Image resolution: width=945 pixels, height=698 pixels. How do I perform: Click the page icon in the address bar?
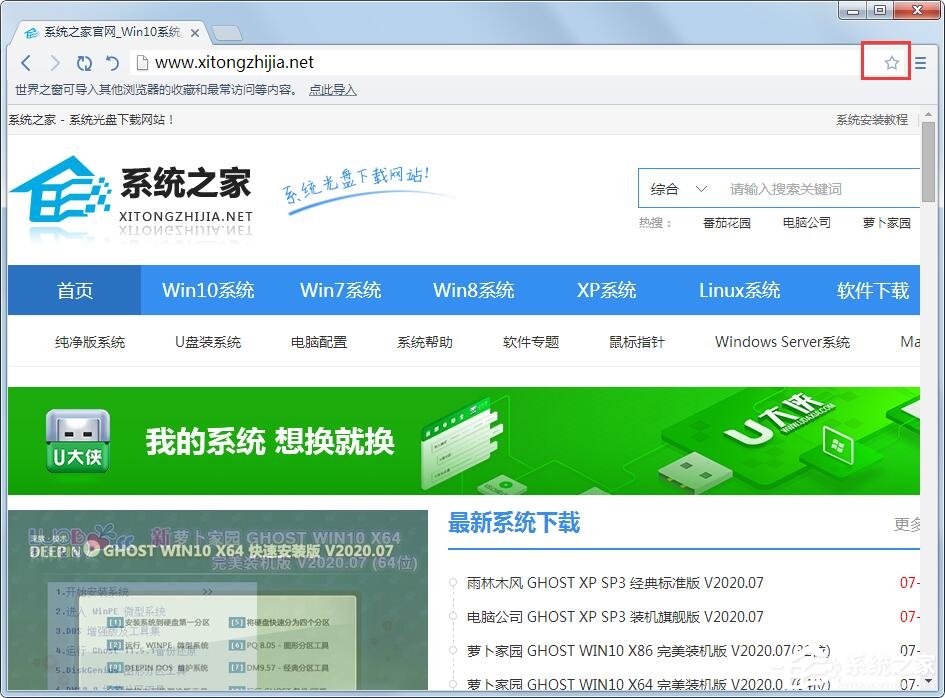(x=143, y=62)
